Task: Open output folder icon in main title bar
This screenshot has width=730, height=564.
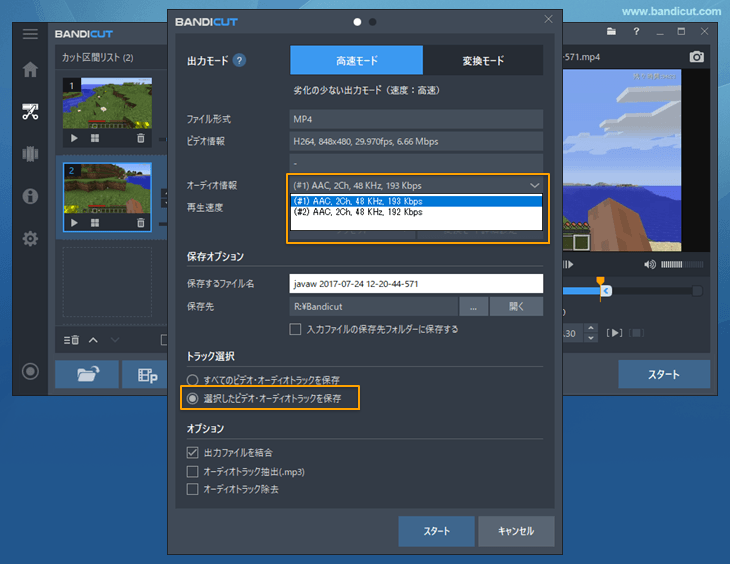Action: pyautogui.click(x=611, y=32)
